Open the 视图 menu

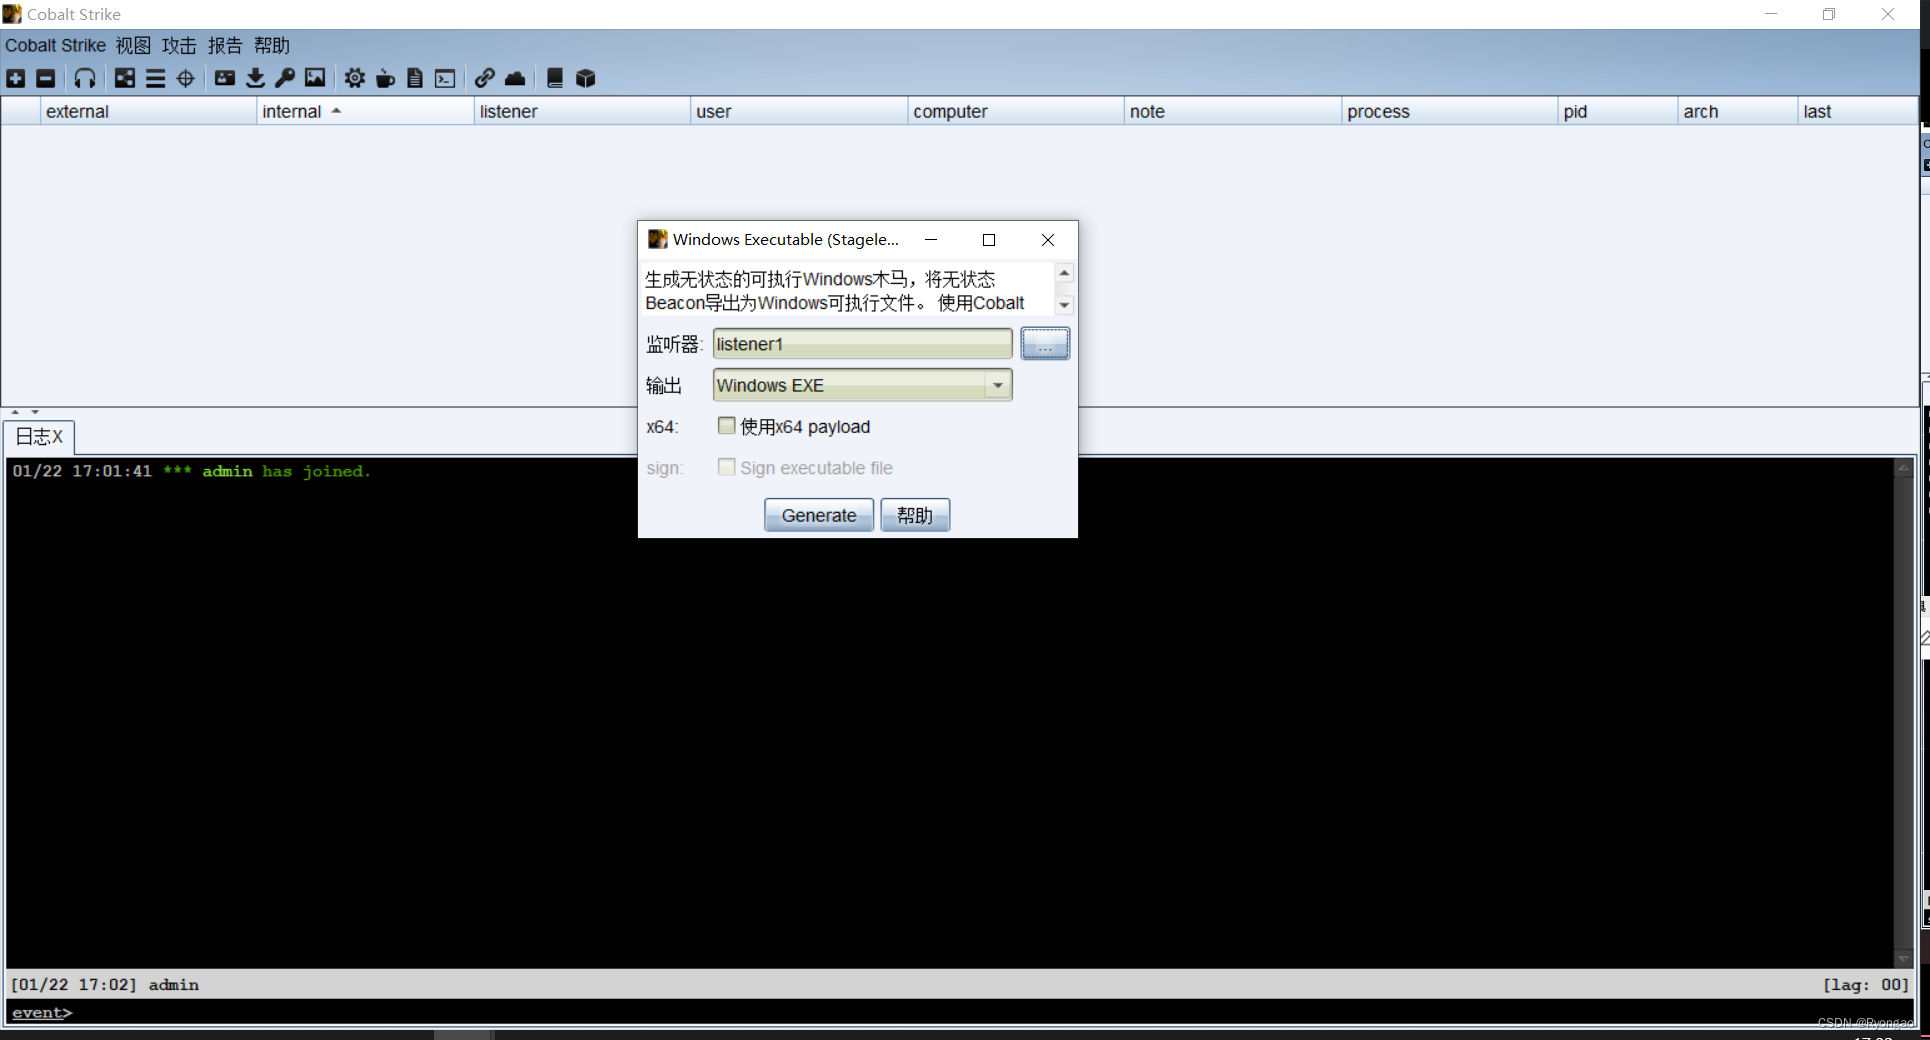point(133,45)
